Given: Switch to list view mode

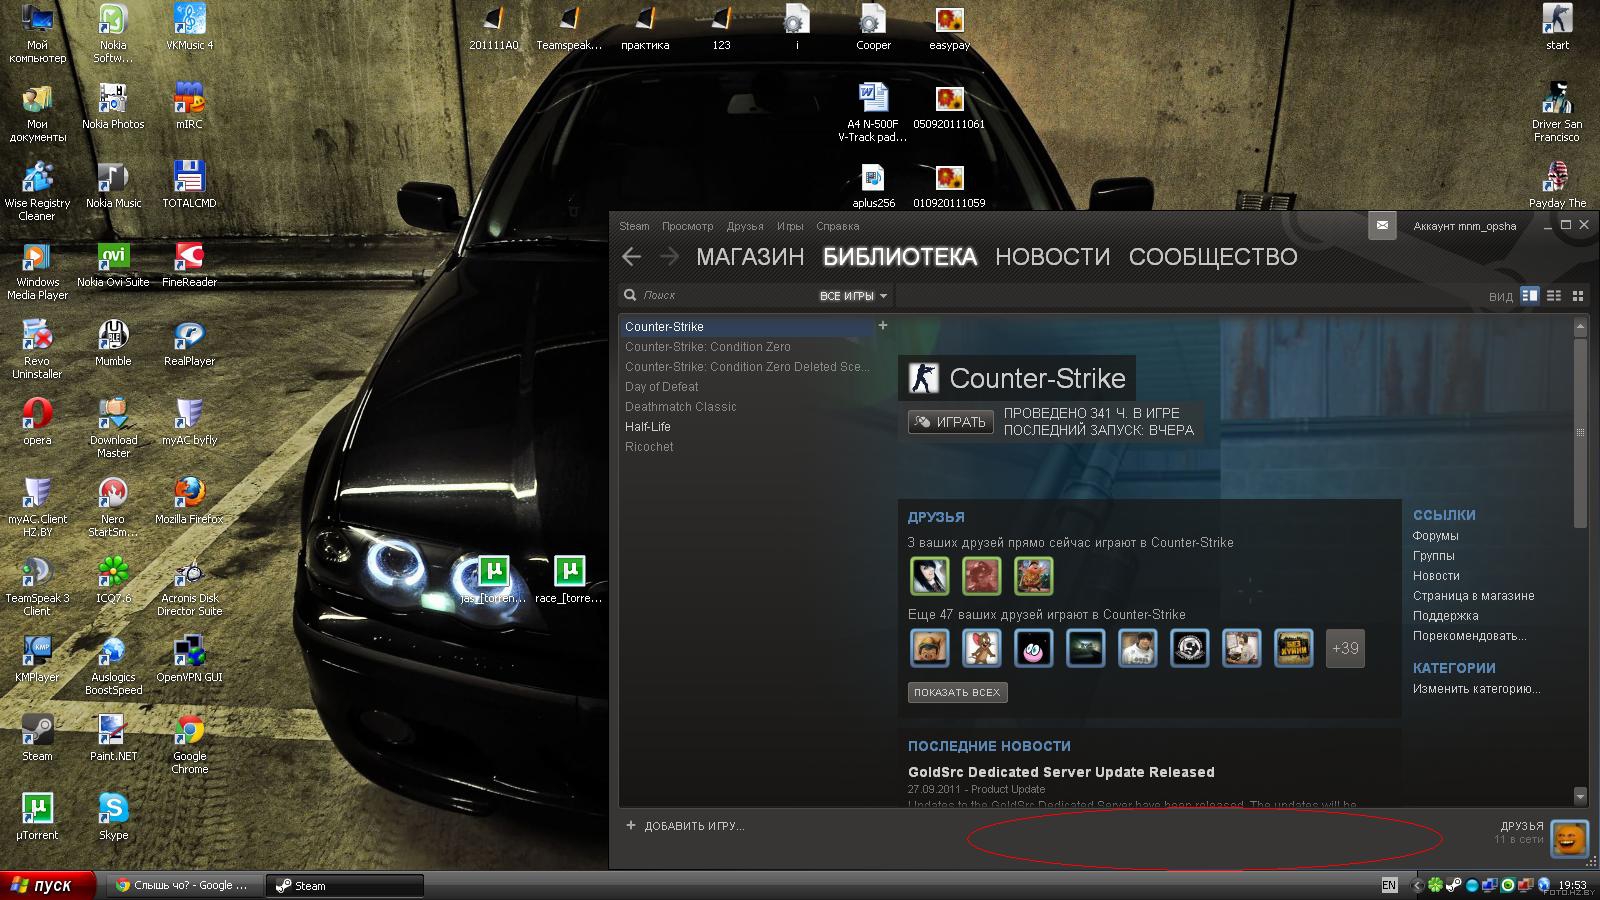Looking at the screenshot, I should click(x=1554, y=296).
